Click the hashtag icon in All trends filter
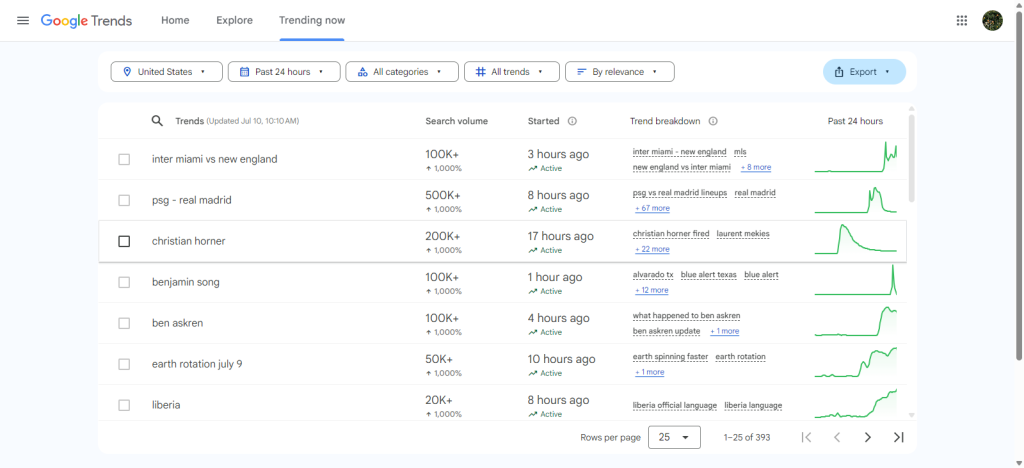Image resolution: width=1024 pixels, height=468 pixels. [481, 72]
